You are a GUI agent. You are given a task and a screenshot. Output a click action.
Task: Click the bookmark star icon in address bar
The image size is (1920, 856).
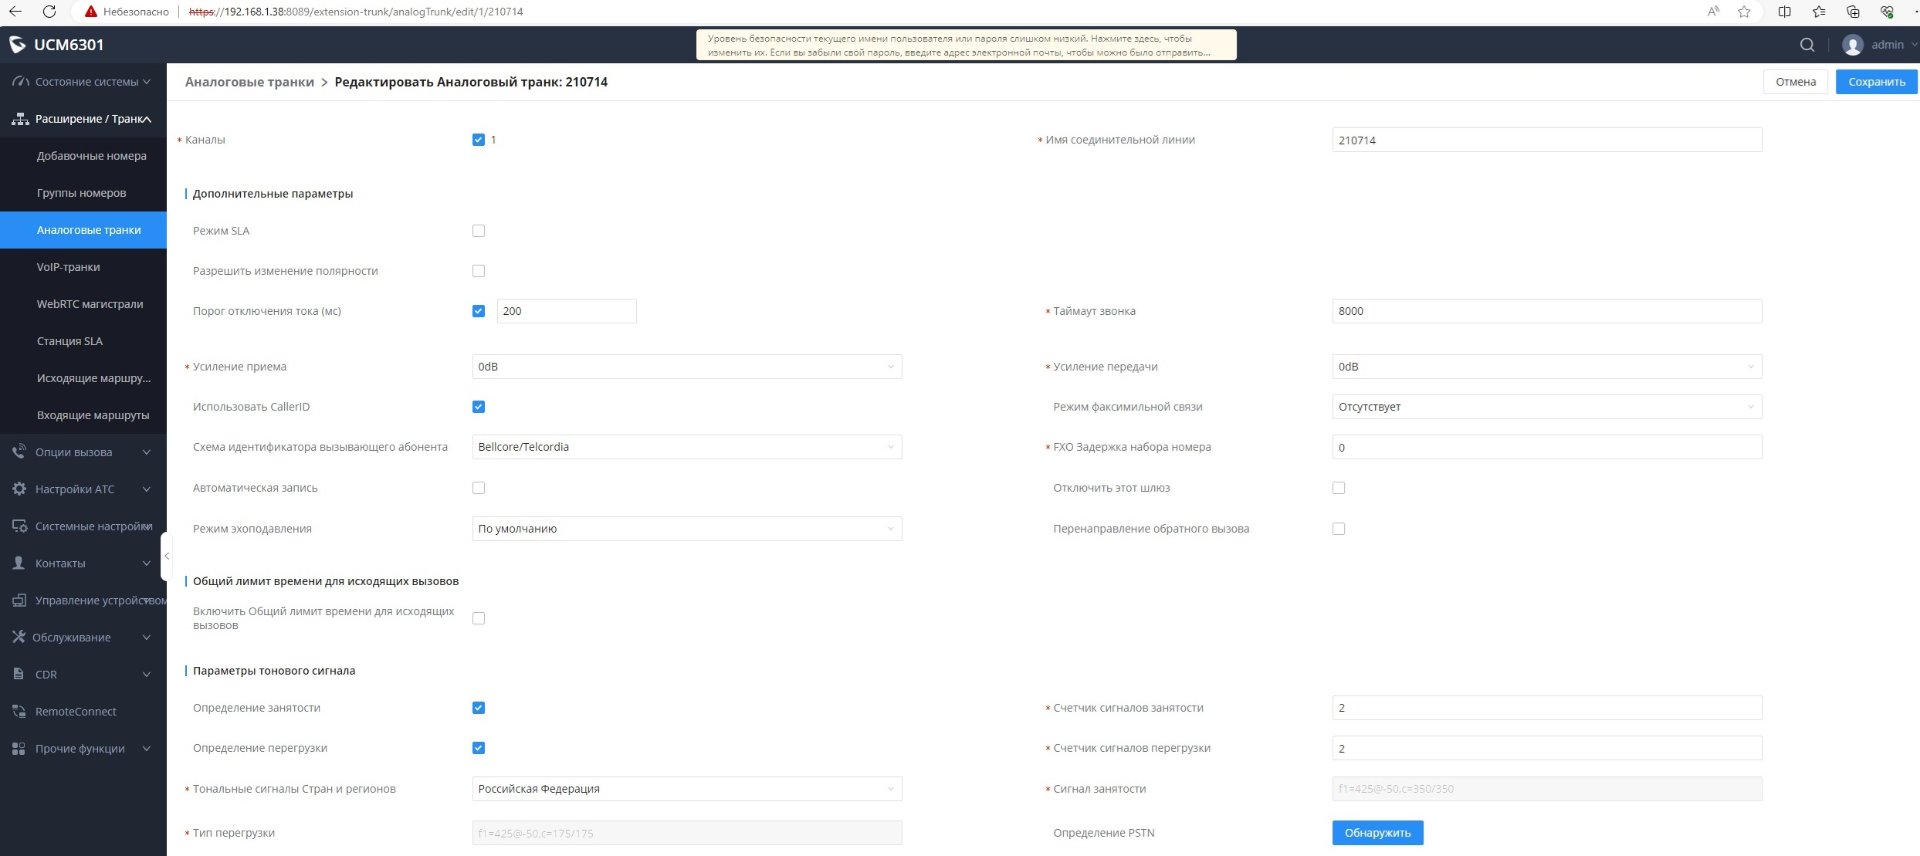coord(1744,11)
